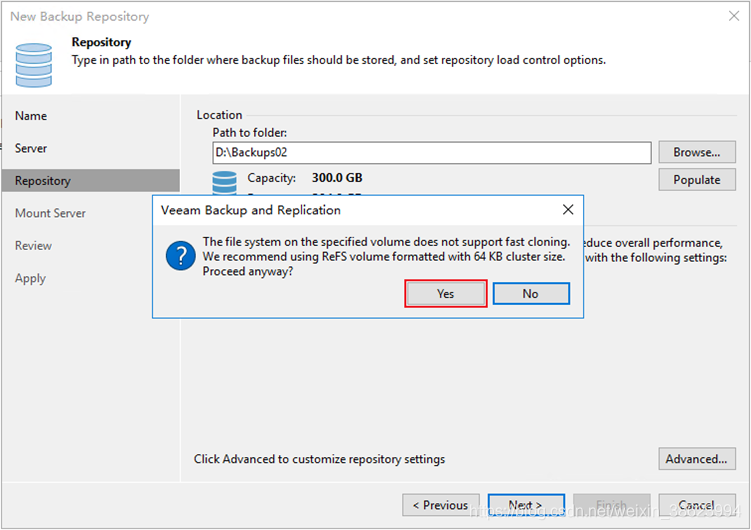Go back with the Previous button
The height and width of the screenshot is (530, 751).
click(441, 505)
